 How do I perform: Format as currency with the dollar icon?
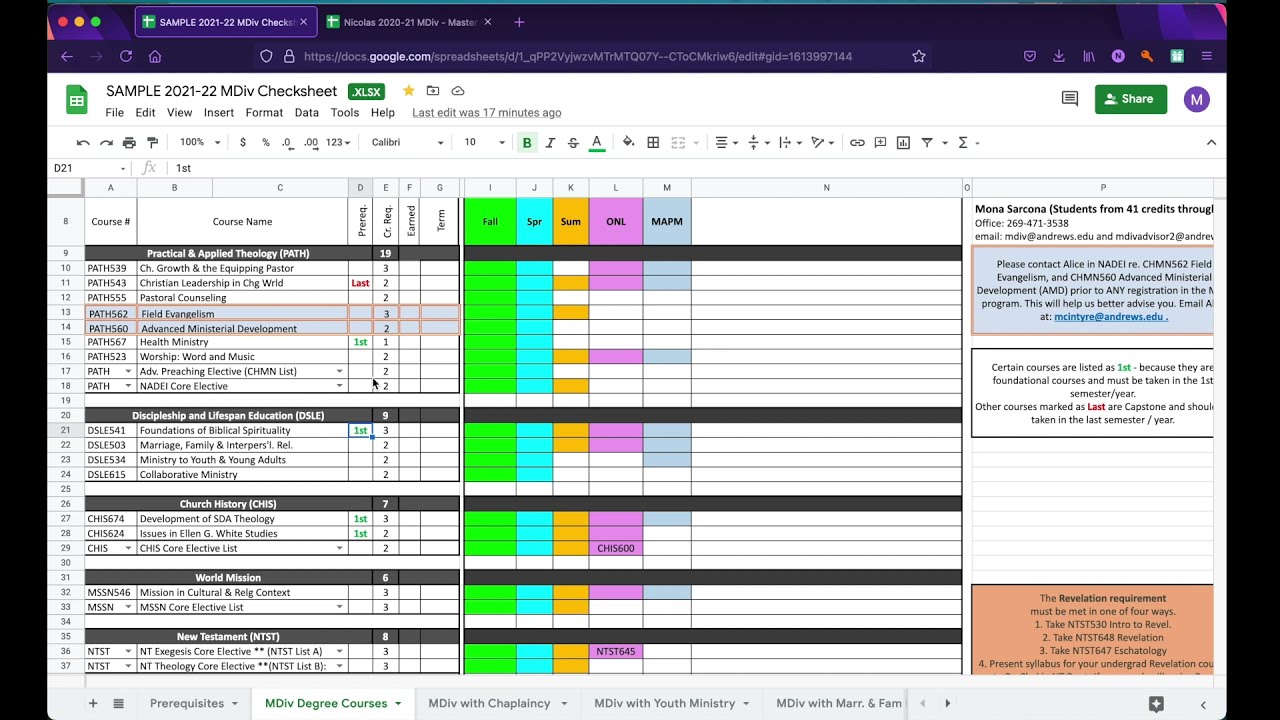(242, 143)
